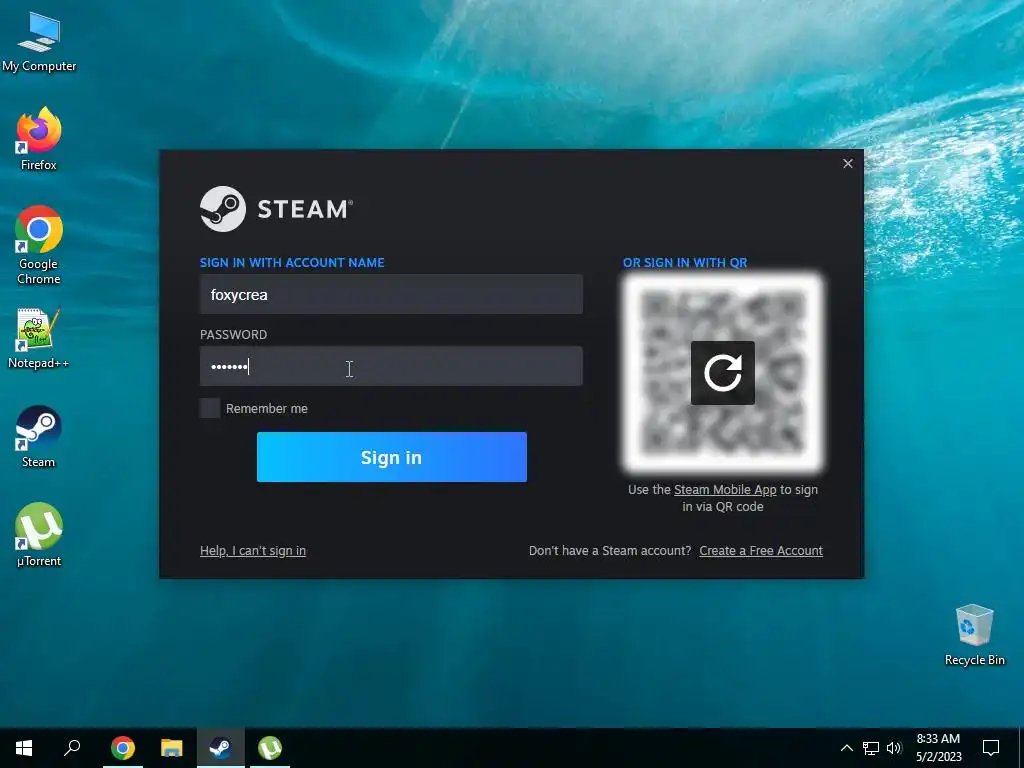Show hidden system tray icons
Viewport: 1024px width, 768px height.
846,748
